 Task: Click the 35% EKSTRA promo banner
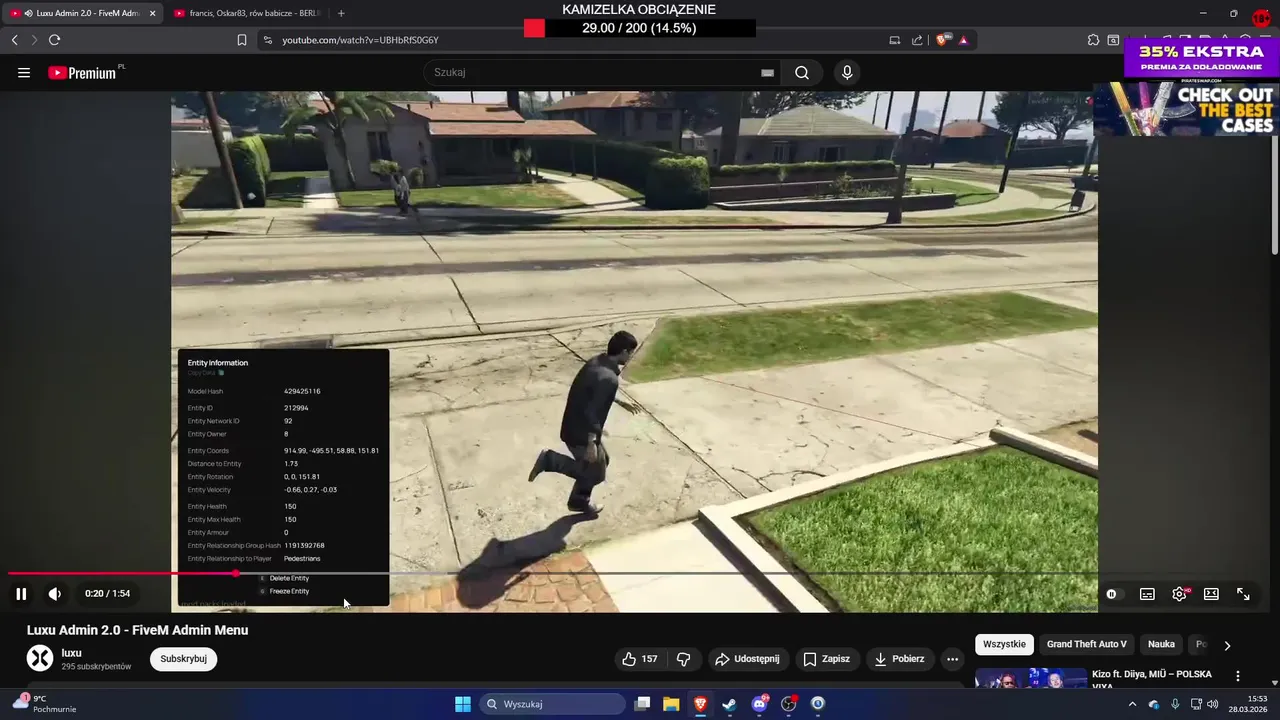[x=1201, y=59]
